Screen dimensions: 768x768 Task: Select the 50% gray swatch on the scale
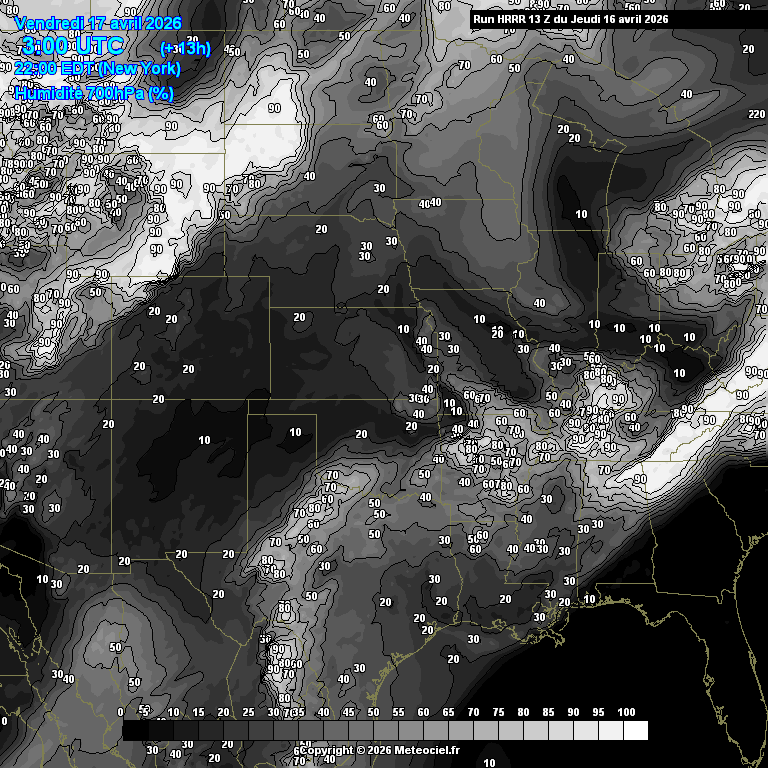pyautogui.click(x=385, y=731)
